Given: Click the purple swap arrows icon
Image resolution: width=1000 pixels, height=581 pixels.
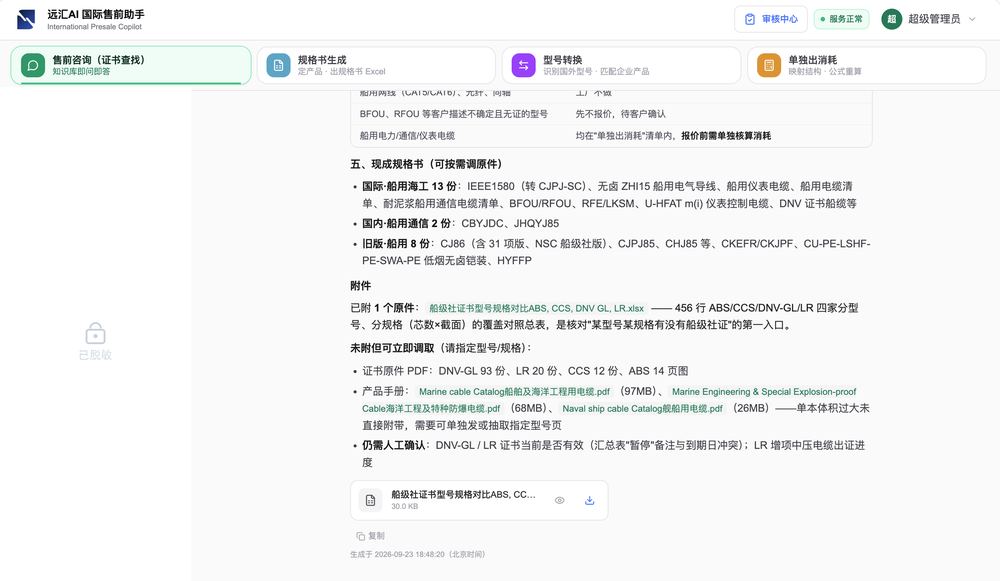Looking at the screenshot, I should tap(524, 65).
